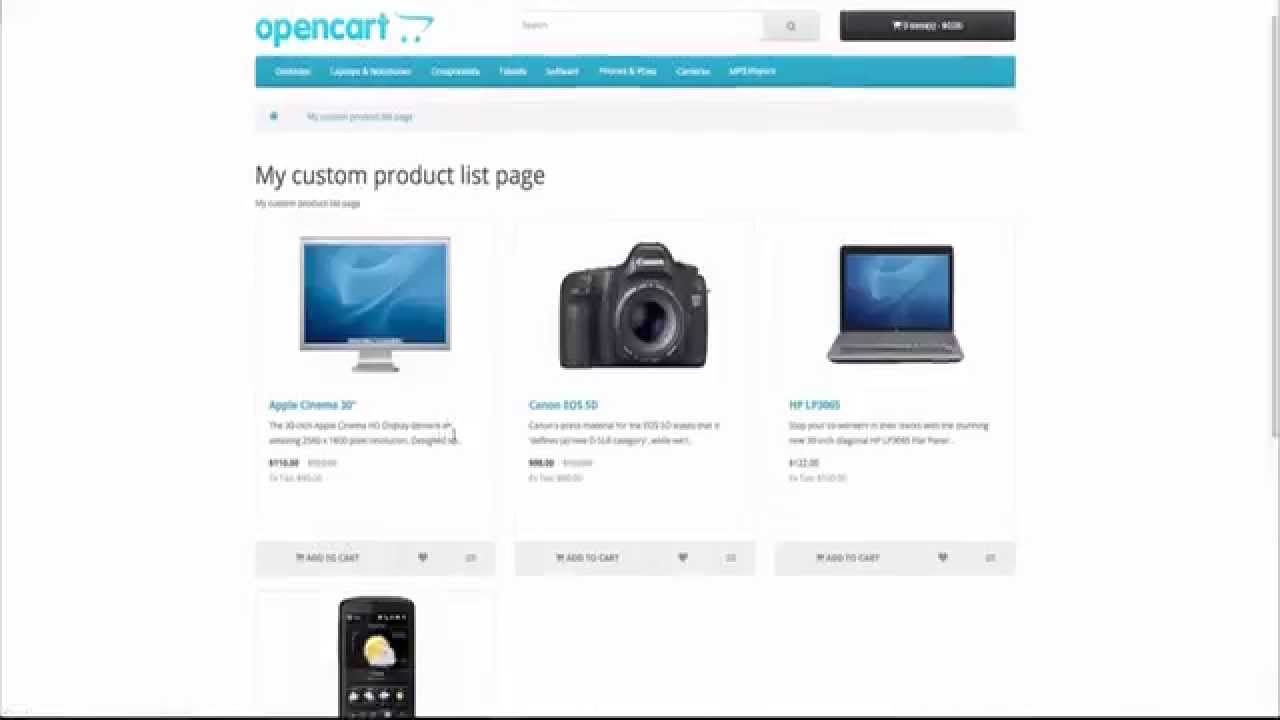The height and width of the screenshot is (720, 1280).
Task: Select the Cameras menu item
Action: [693, 72]
